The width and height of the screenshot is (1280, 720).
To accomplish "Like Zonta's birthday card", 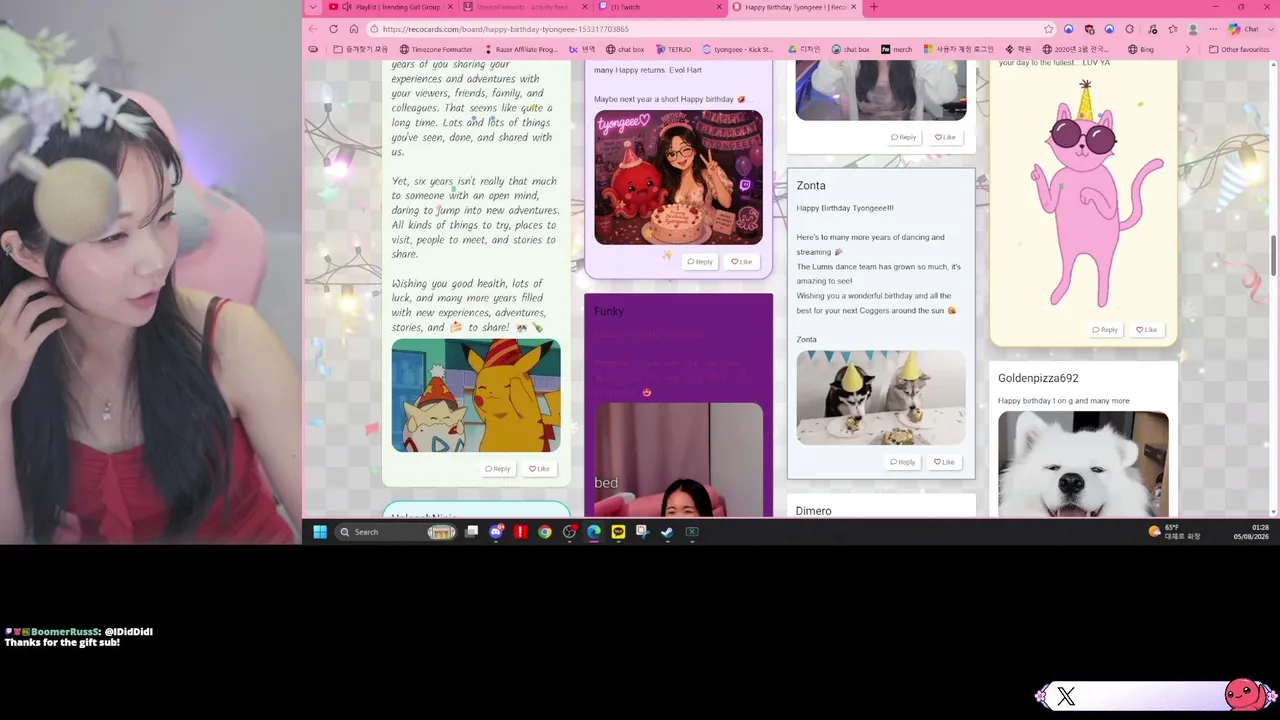I will [x=944, y=462].
